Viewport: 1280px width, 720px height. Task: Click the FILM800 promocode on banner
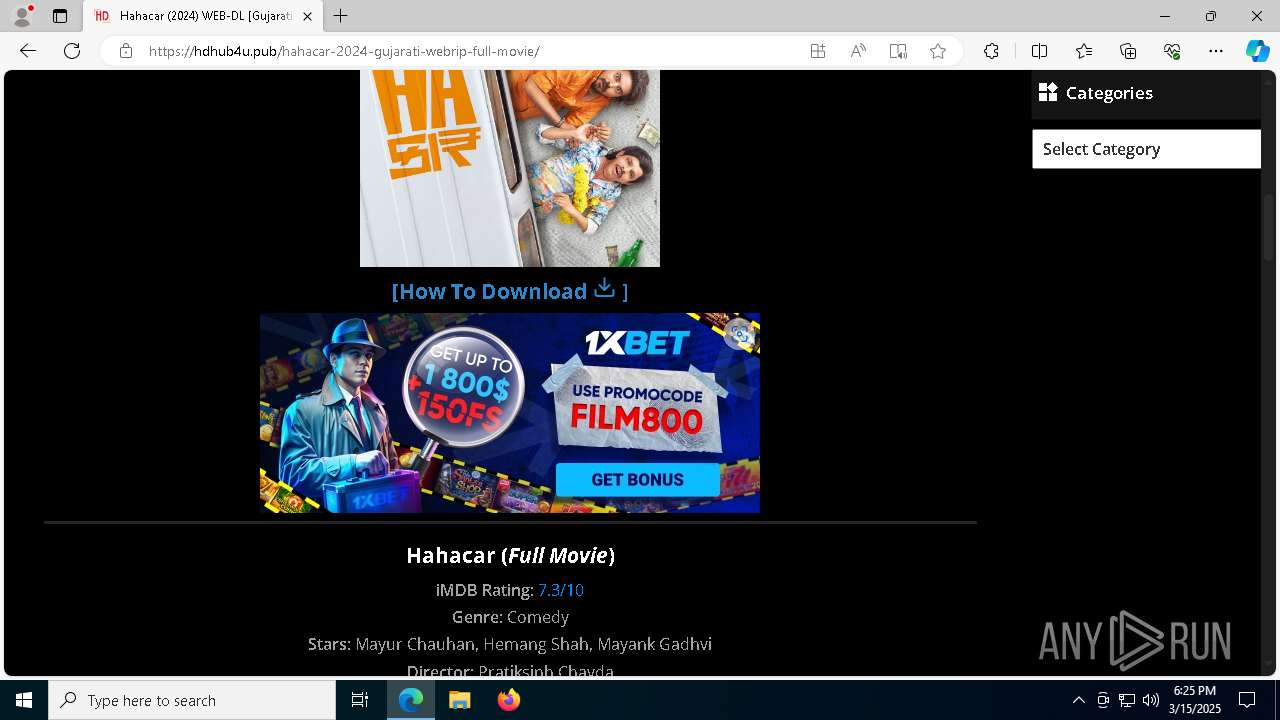[637, 420]
